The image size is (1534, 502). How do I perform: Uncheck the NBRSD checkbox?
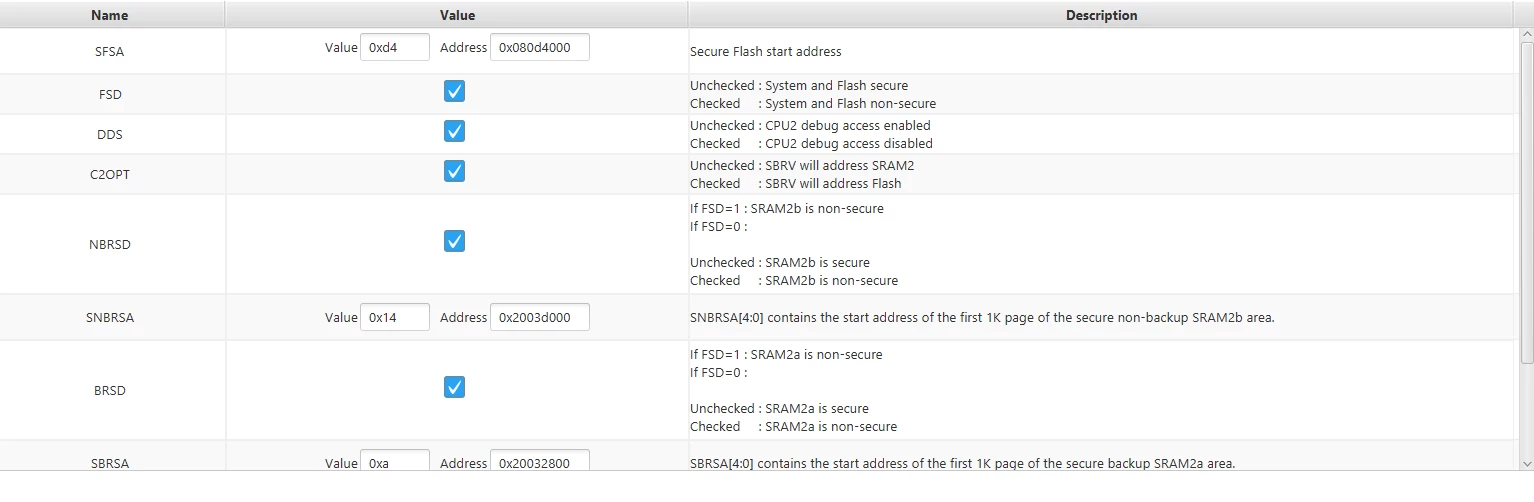(x=454, y=242)
